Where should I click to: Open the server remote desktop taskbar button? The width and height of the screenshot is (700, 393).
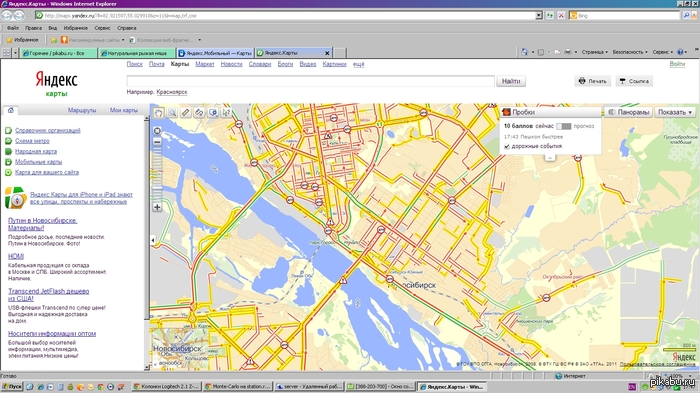point(308,387)
